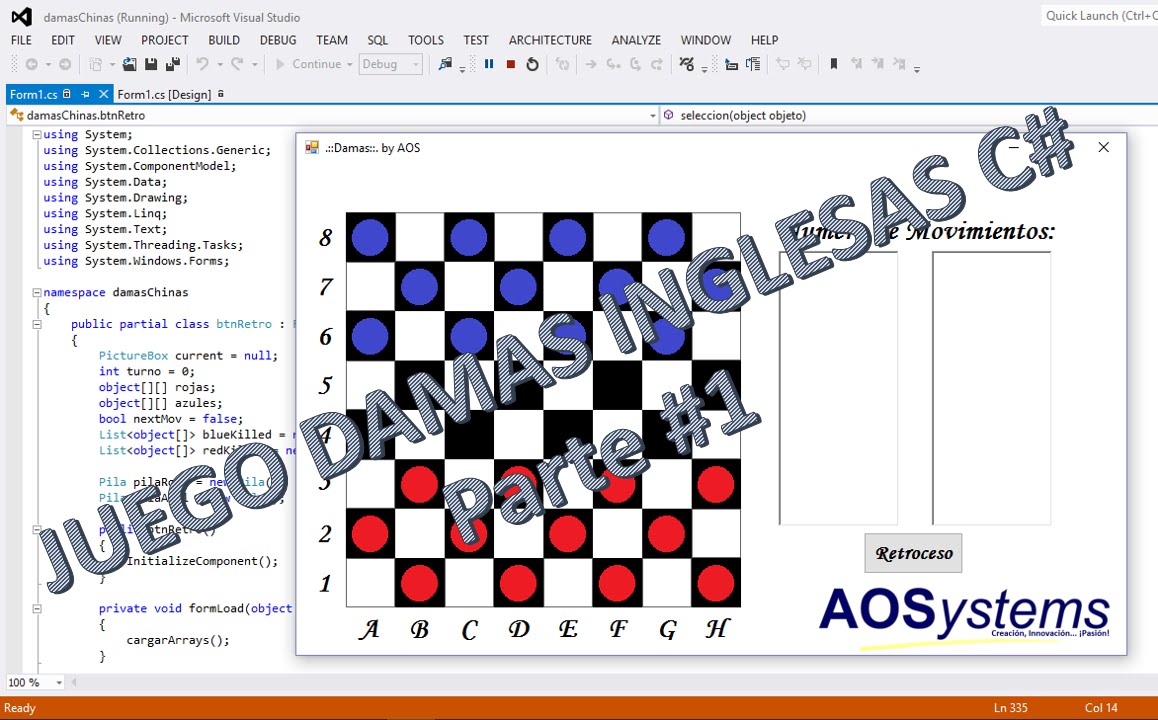
Task: Click the Visual Studio logo icon
Action: click(x=21, y=16)
